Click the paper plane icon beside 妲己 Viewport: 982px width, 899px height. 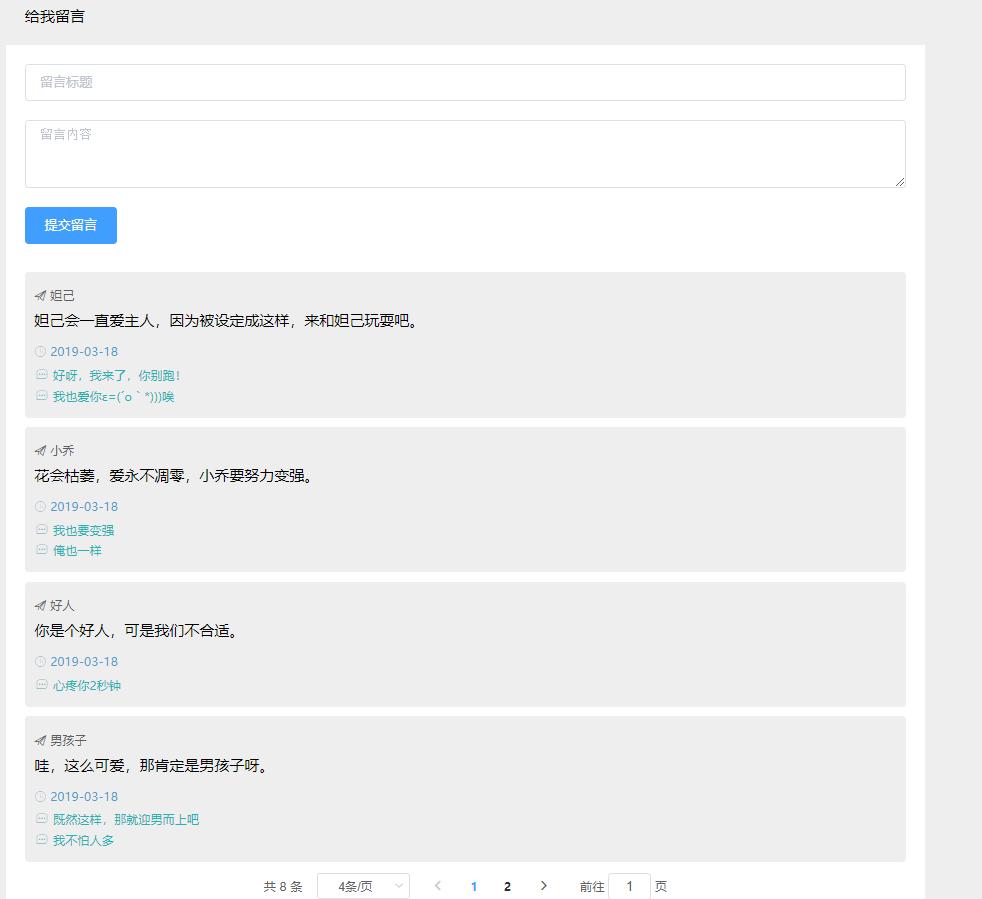[x=39, y=295]
